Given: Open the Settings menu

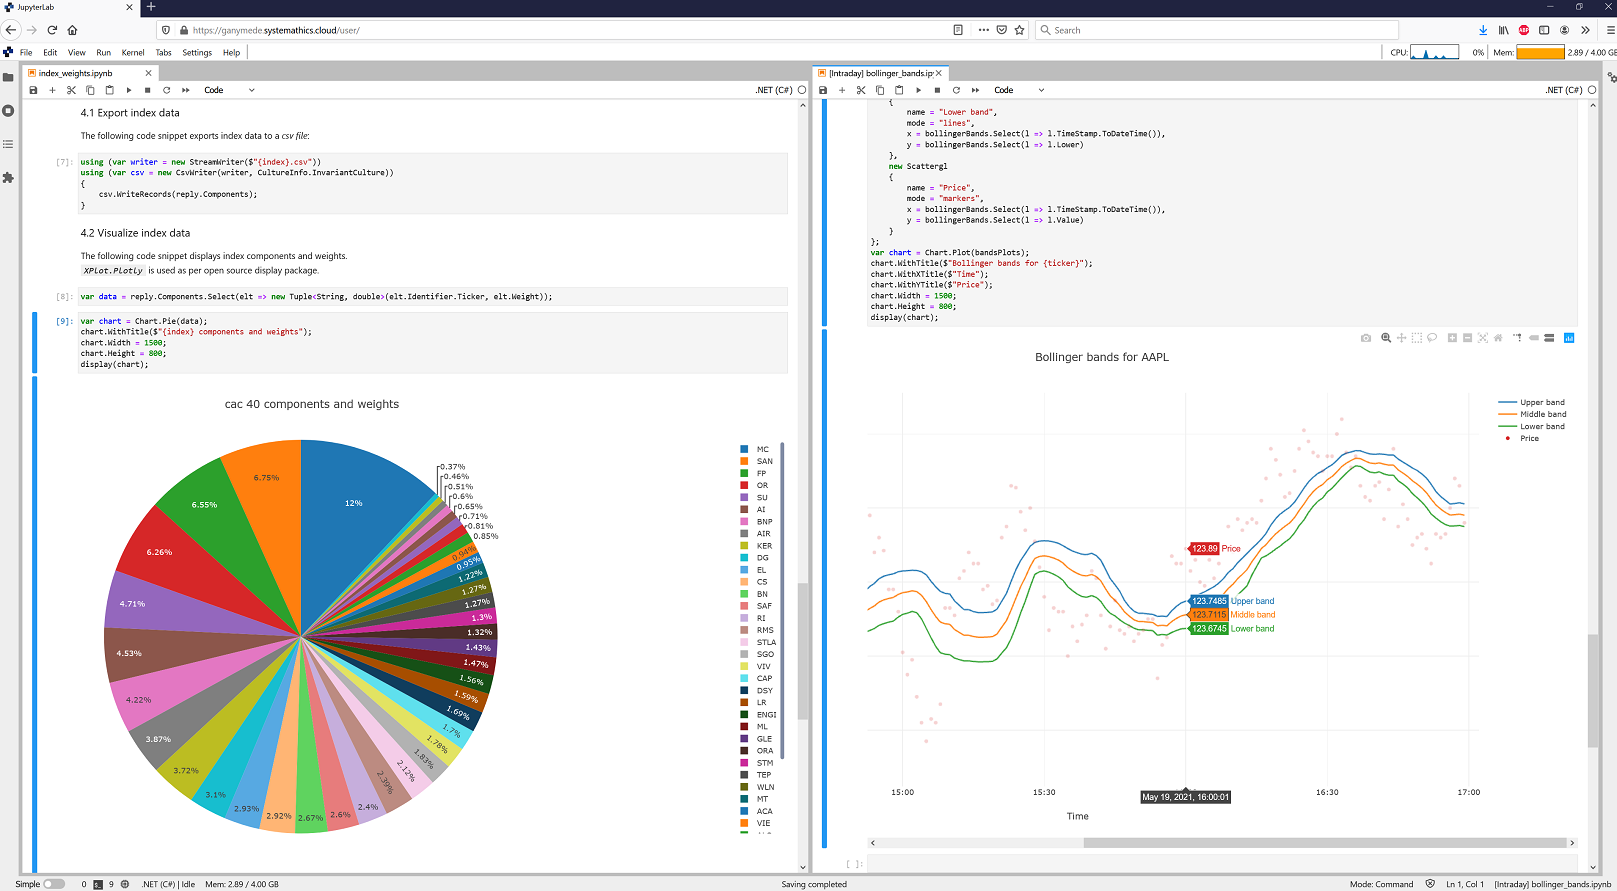Looking at the screenshot, I should (x=197, y=52).
